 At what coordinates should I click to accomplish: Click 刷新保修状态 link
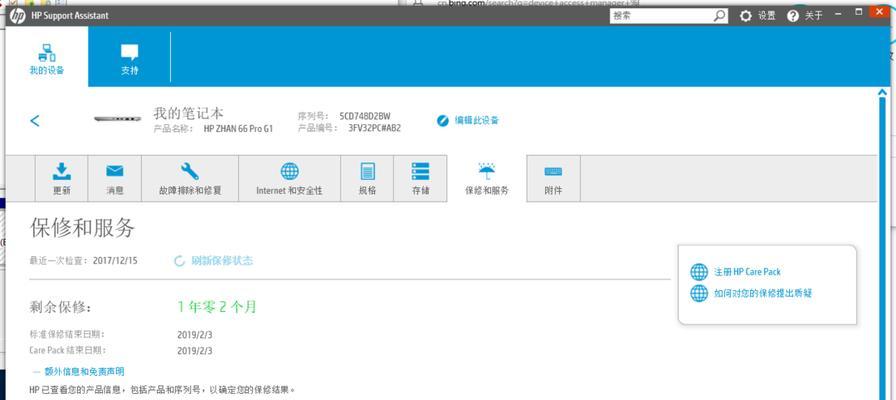point(222,261)
